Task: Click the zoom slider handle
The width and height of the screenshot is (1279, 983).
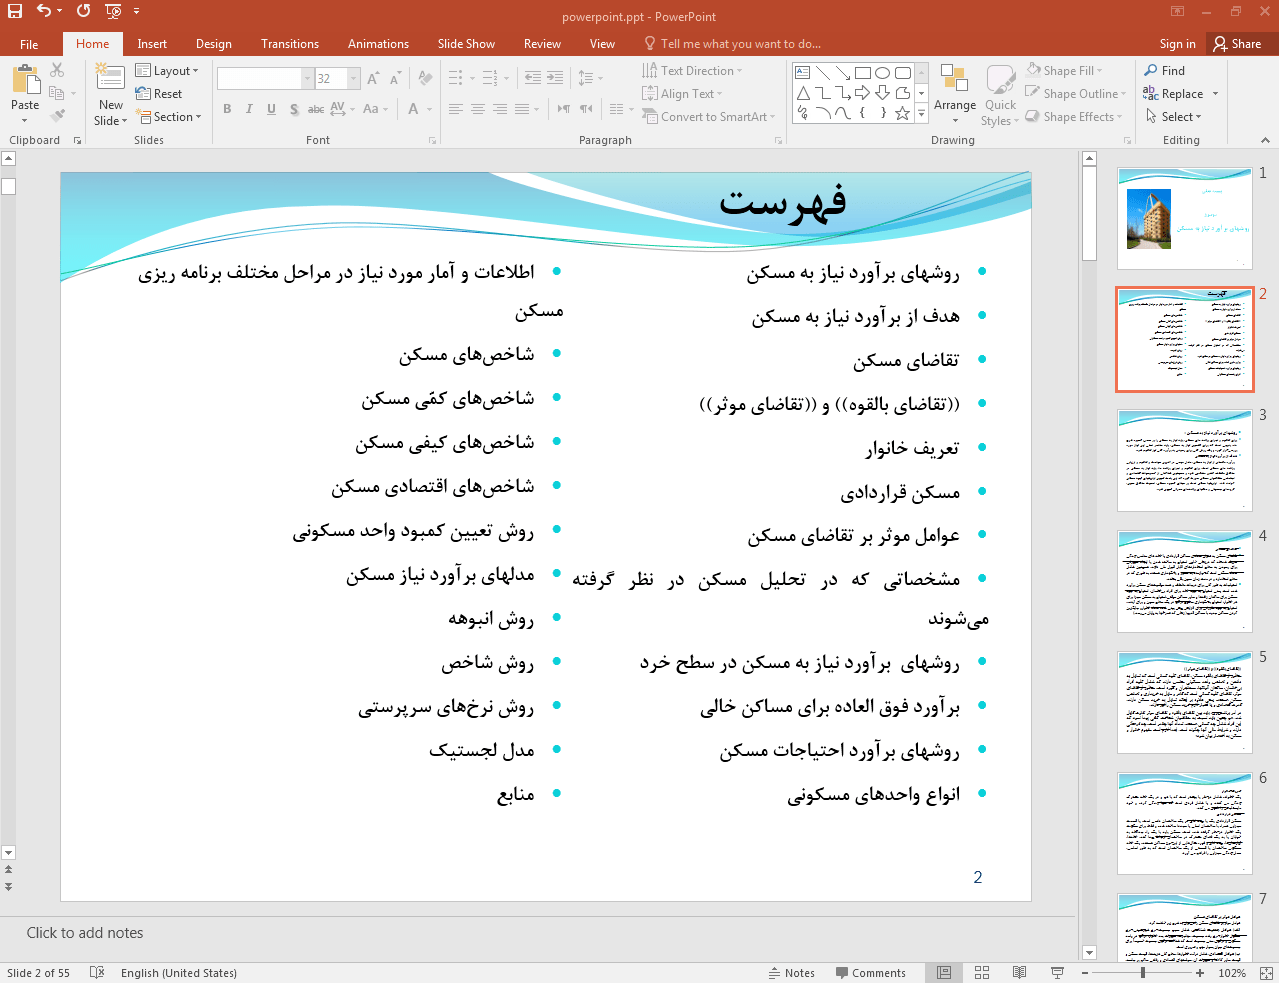Action: coord(1143,972)
